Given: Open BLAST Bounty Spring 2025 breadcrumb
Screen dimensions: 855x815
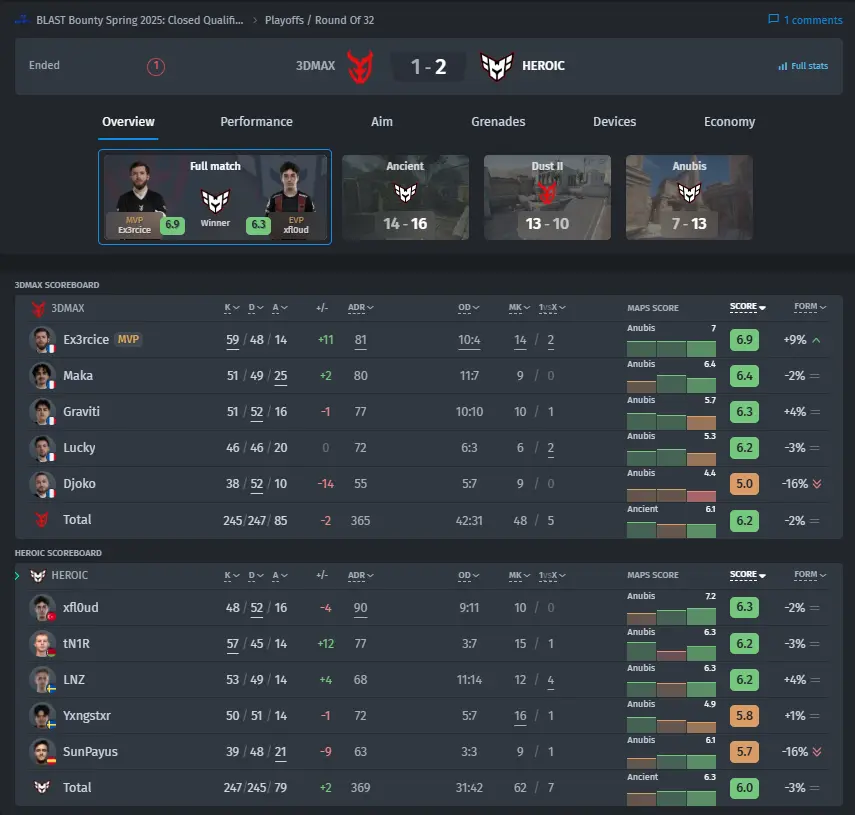Looking at the screenshot, I should (140, 20).
